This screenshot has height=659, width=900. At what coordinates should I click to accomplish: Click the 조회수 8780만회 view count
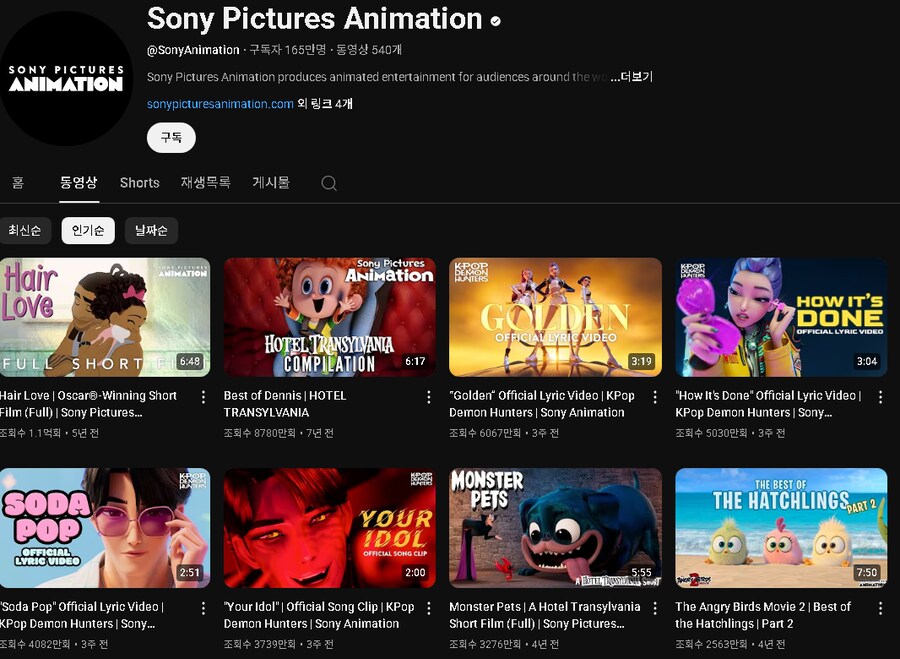[259, 433]
